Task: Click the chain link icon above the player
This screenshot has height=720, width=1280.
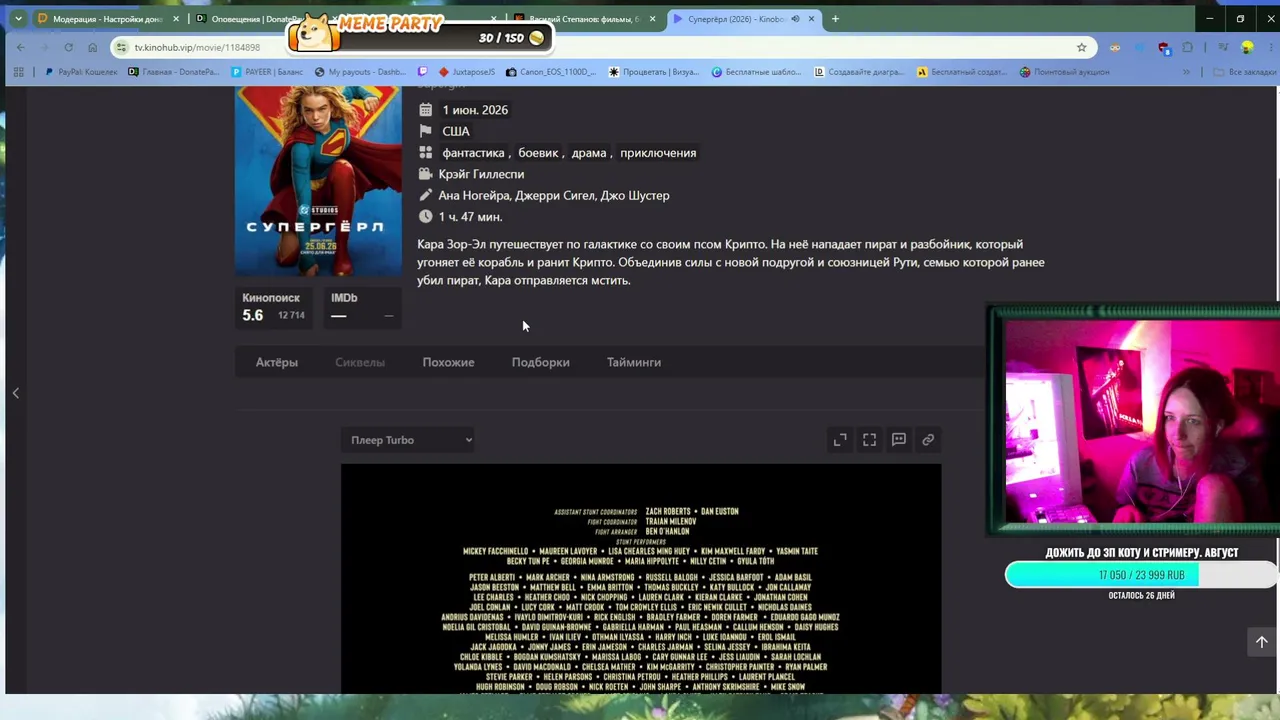Action: click(928, 440)
